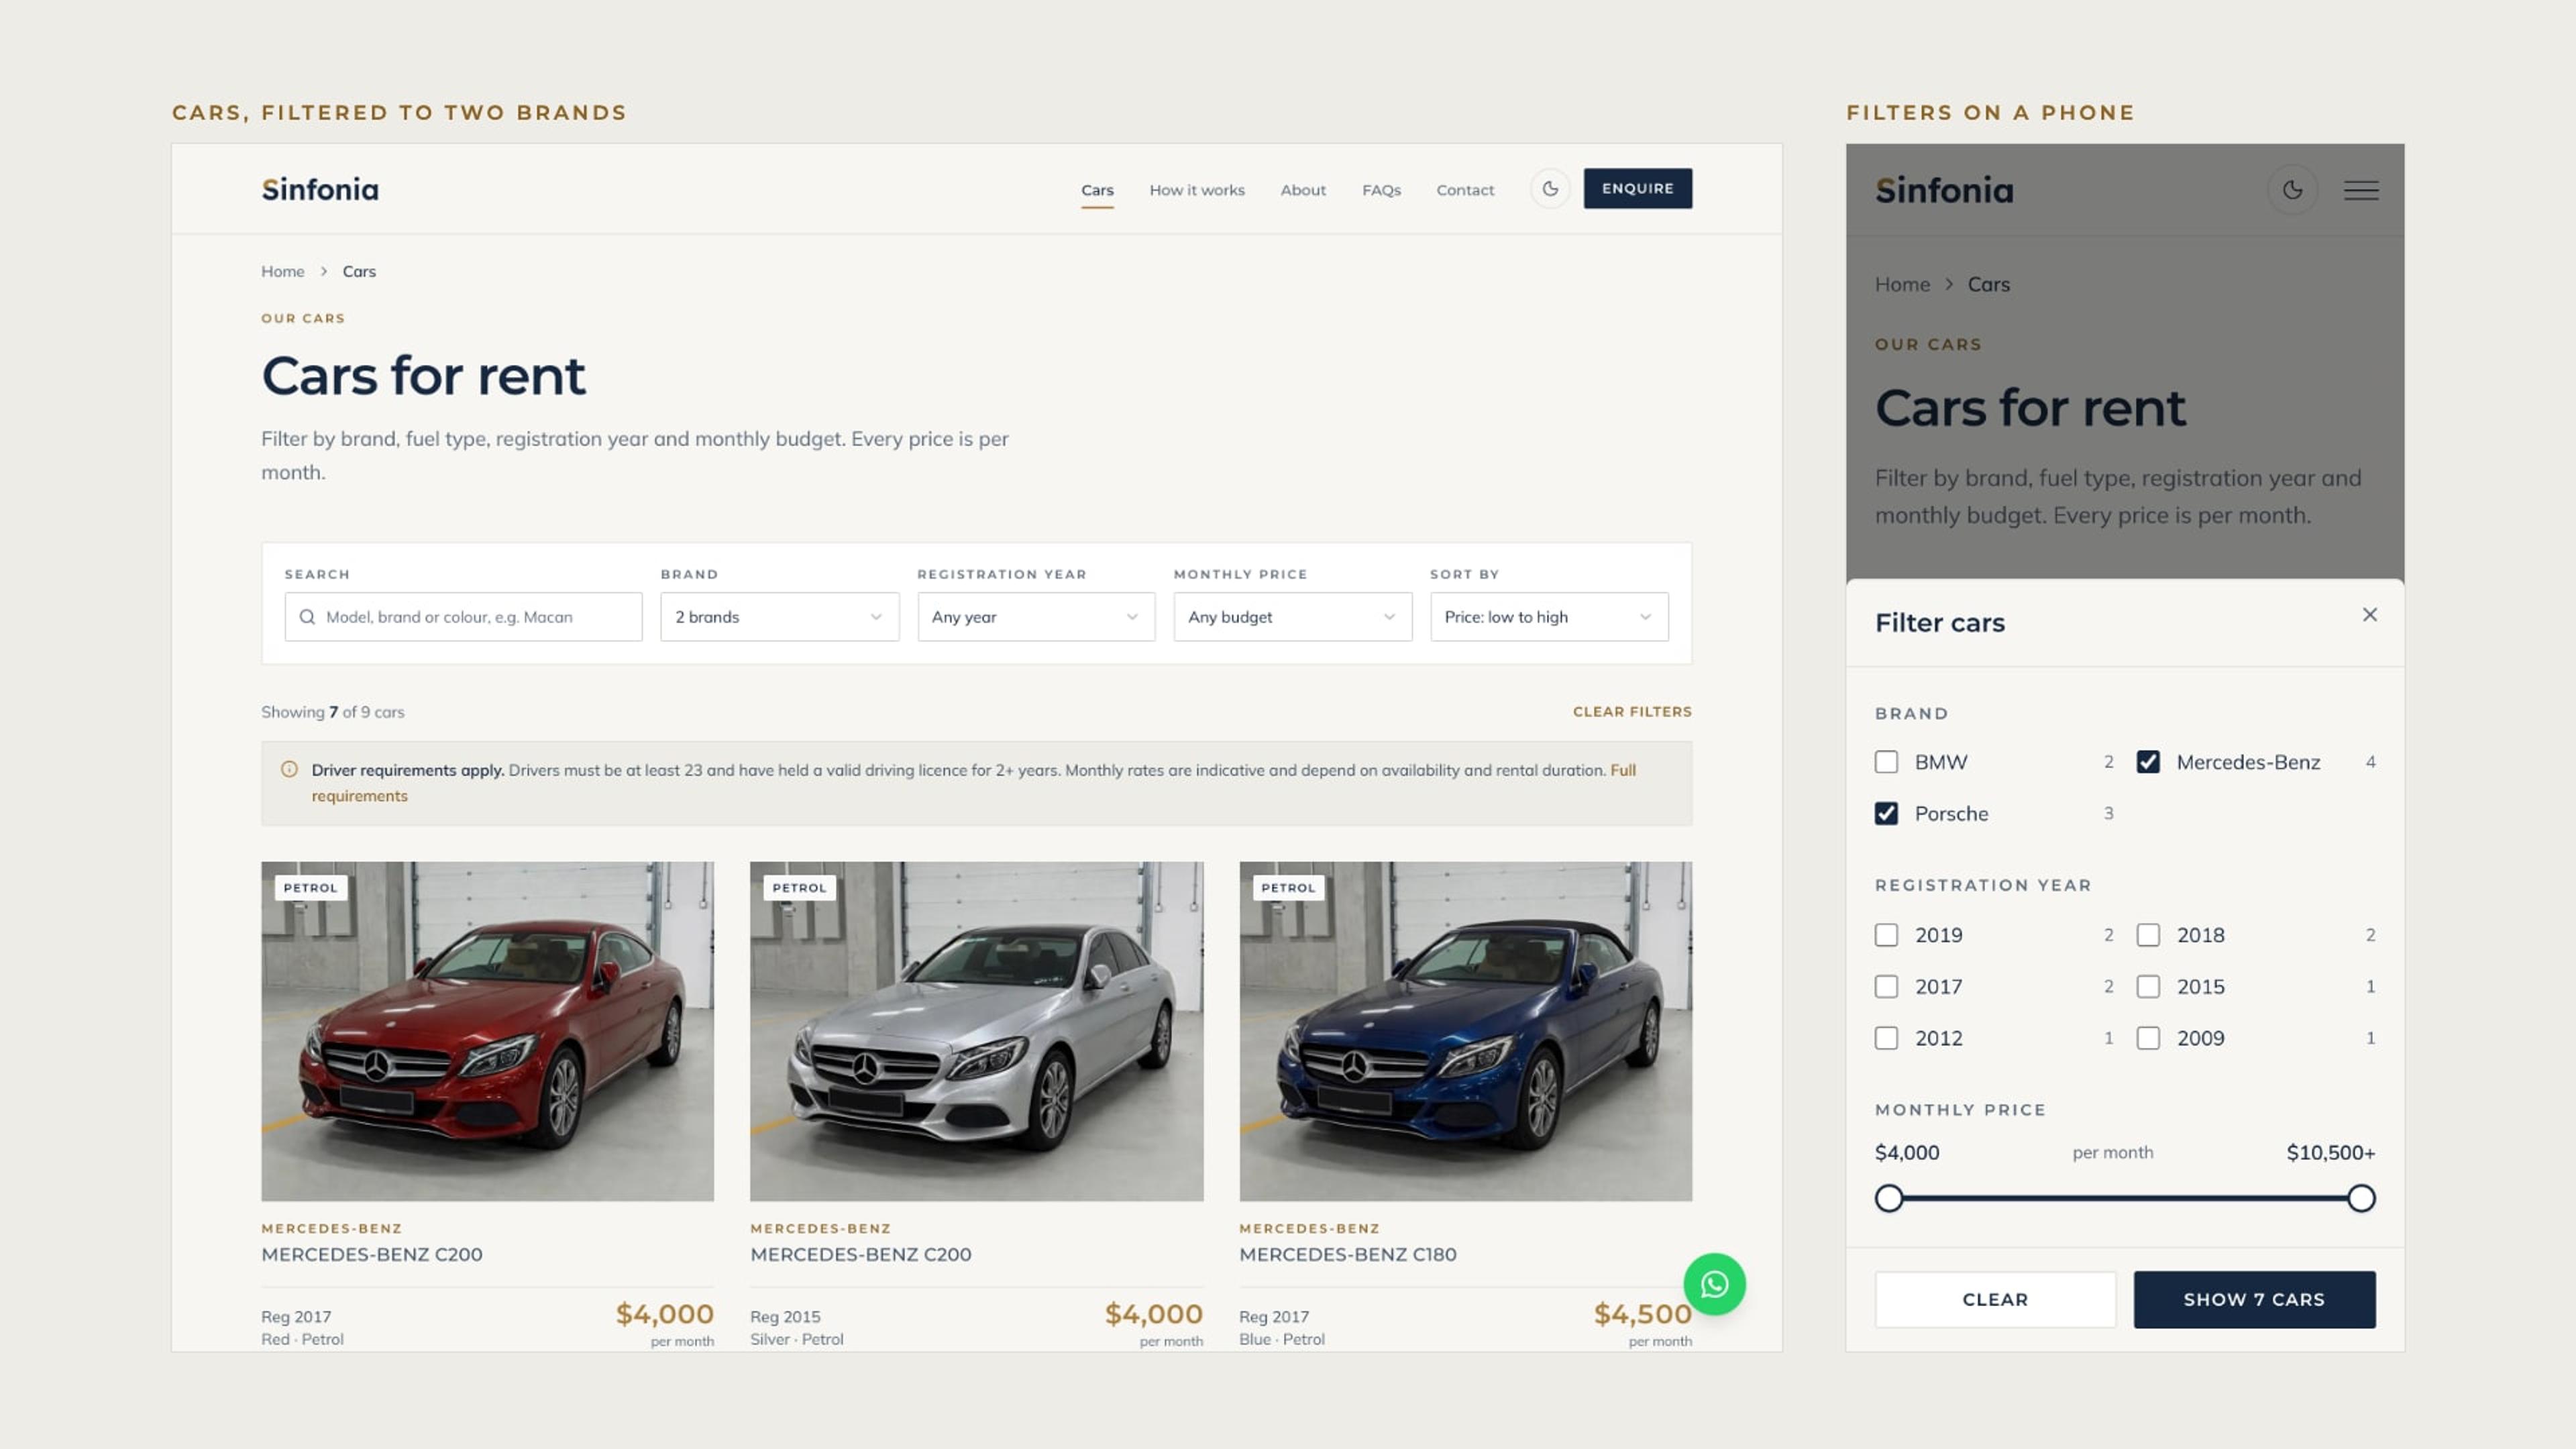2576x1449 pixels.
Task: Click the car search input field
Action: (x=463, y=617)
